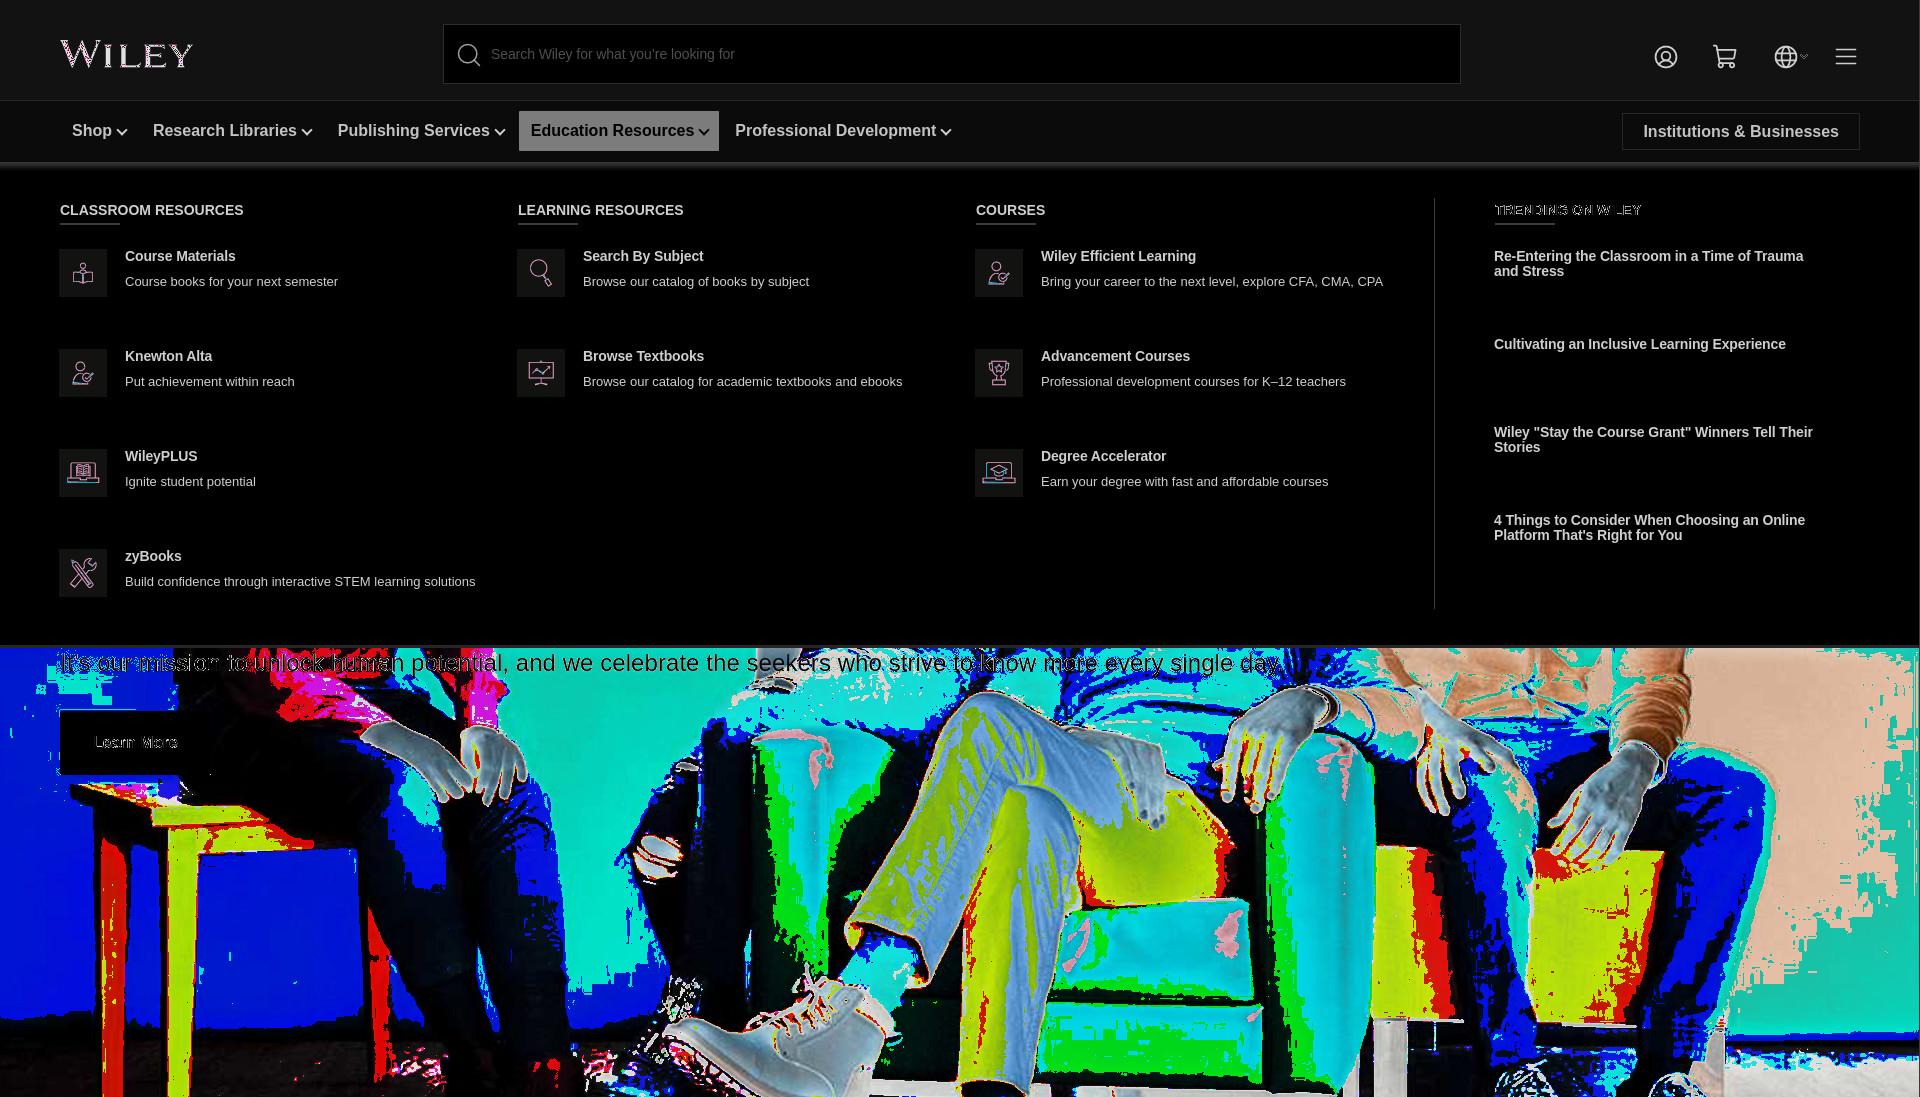The height and width of the screenshot is (1097, 1920).
Task: Click the Search By Subject icon
Action: 541,273
